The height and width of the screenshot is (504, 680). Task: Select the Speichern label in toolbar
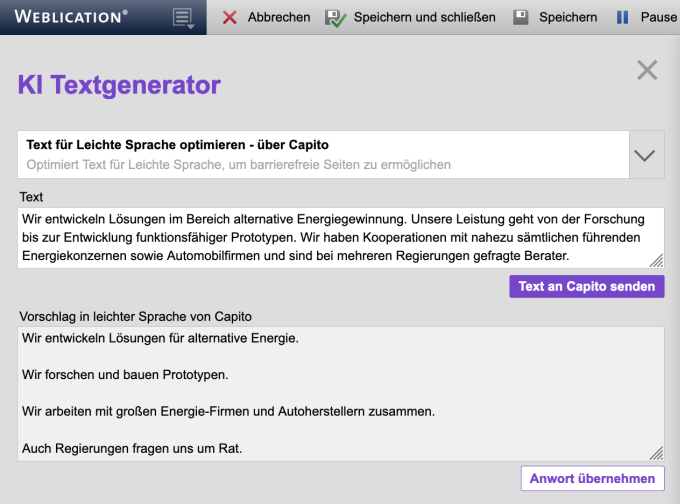pyautogui.click(x=568, y=17)
